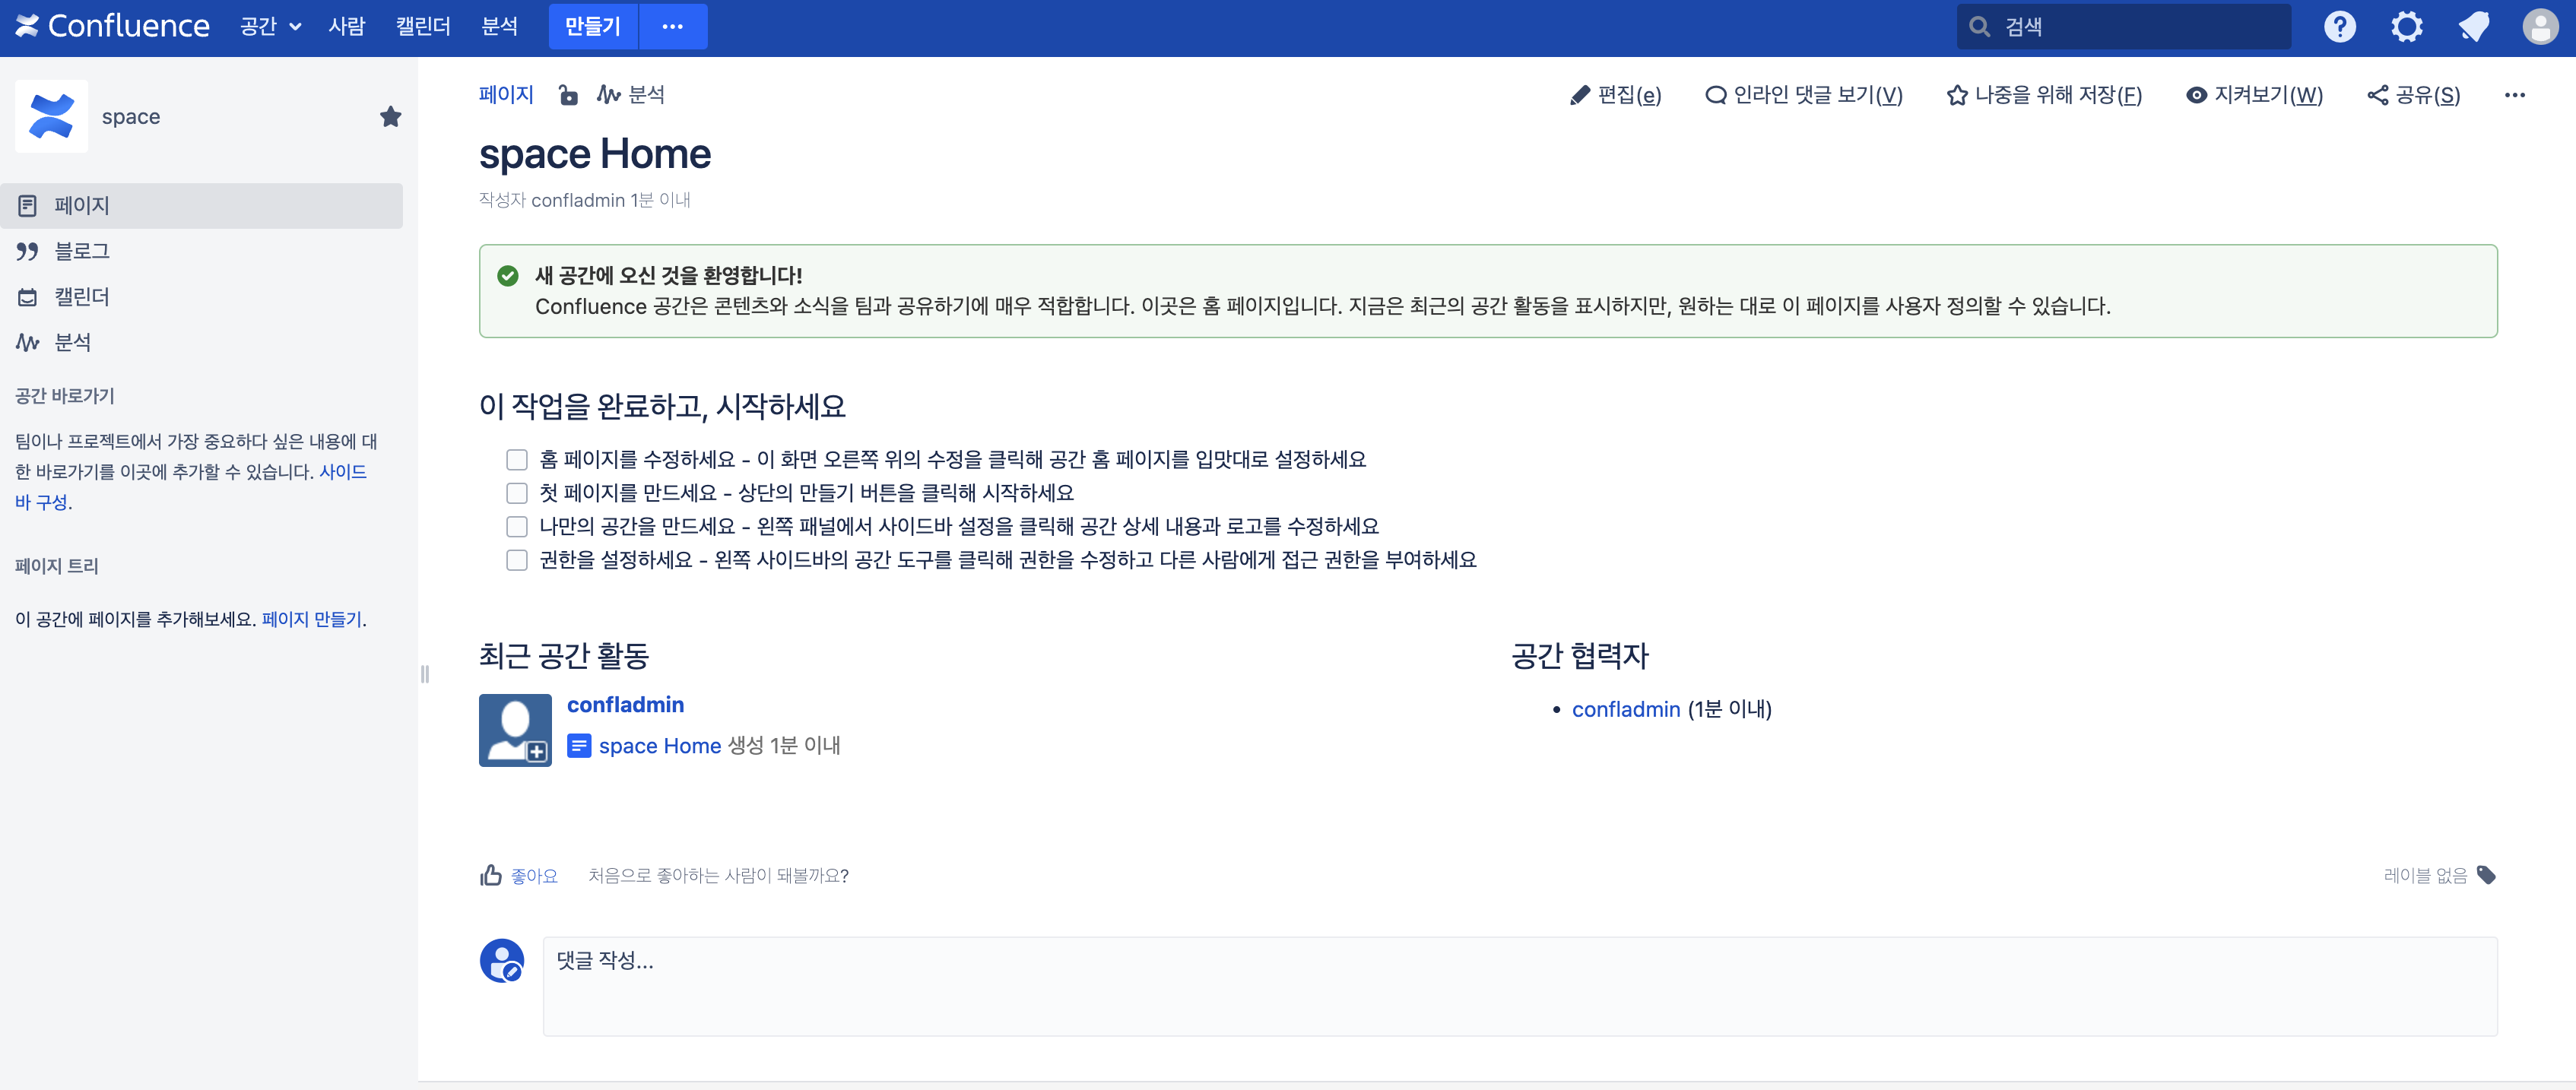
Task: Open 캘린더 in the top navigation
Action: pyautogui.click(x=422, y=27)
